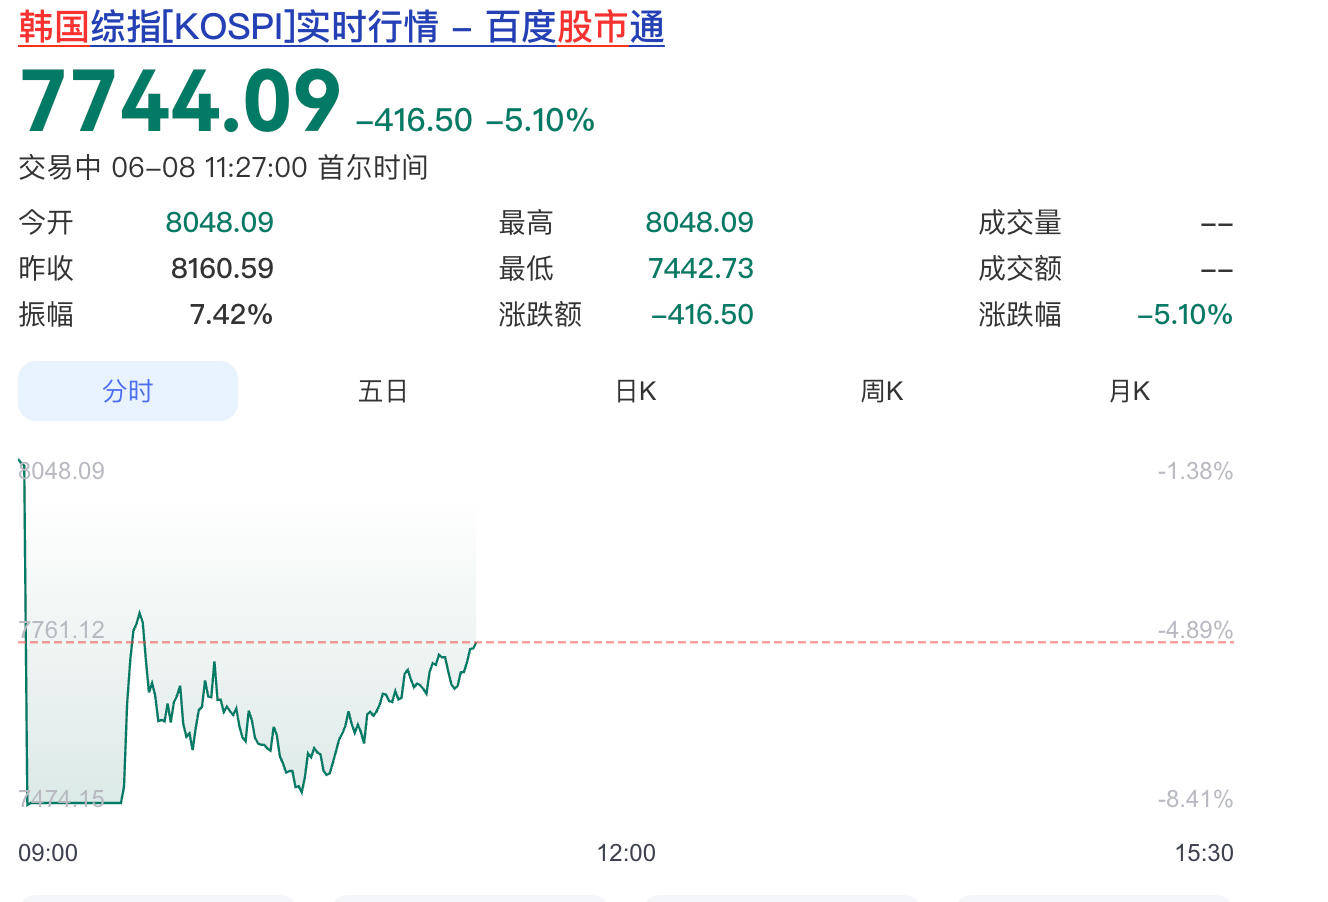Click the 今开 label
This screenshot has height=902, width=1328.
point(46,222)
